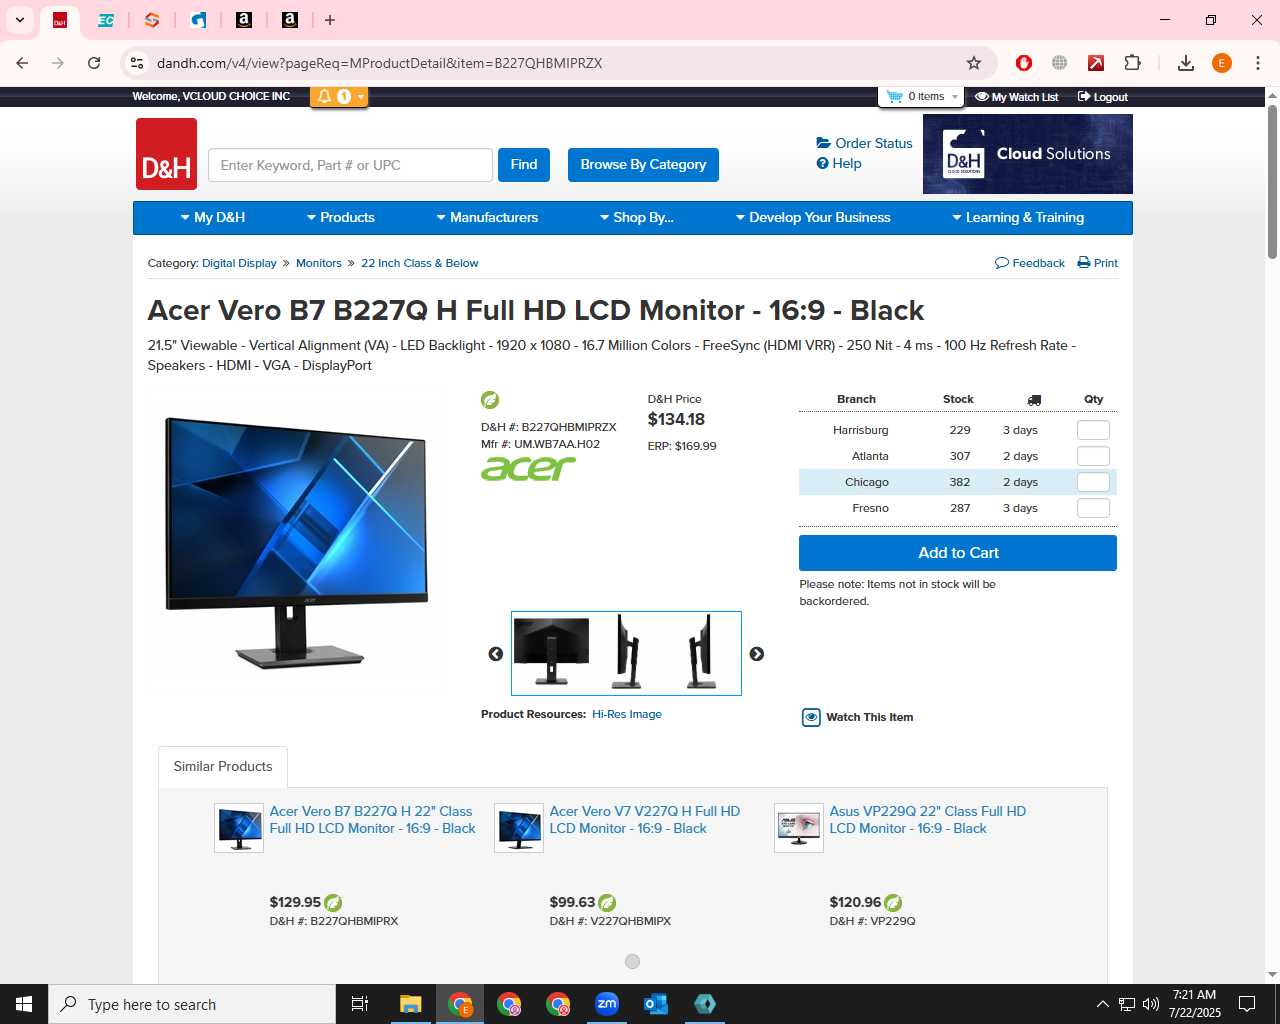This screenshot has height=1024, width=1280.
Task: Click the similar products carousel page dot
Action: [632, 961]
